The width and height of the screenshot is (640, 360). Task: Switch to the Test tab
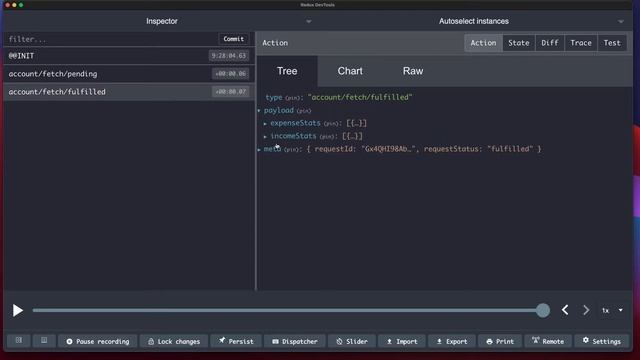(612, 43)
